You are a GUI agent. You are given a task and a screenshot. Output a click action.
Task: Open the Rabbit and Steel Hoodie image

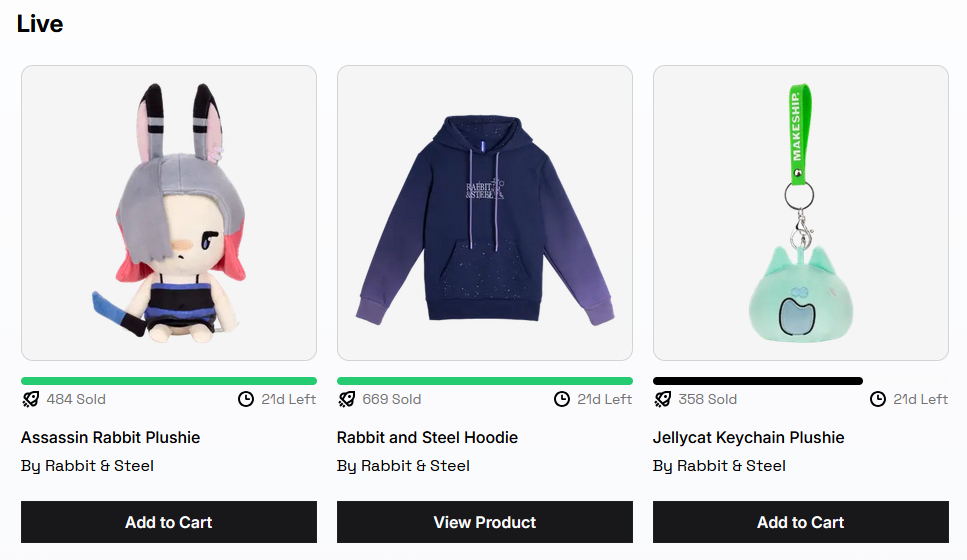485,213
